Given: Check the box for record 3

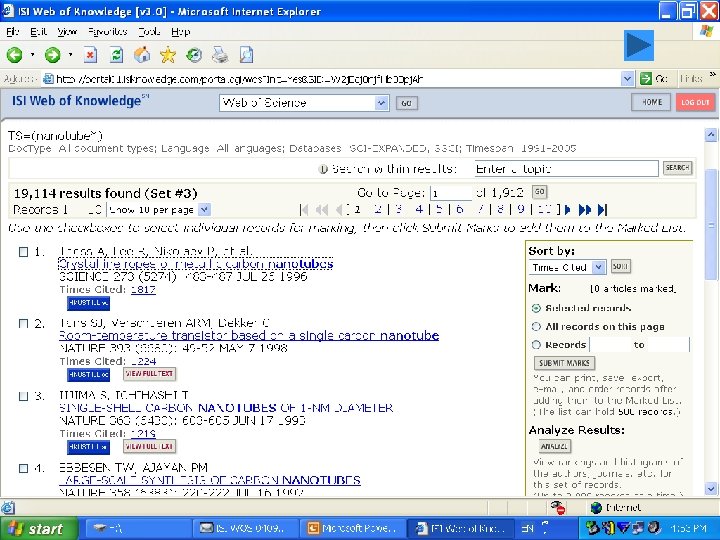Looking at the screenshot, I should click(x=23, y=396).
